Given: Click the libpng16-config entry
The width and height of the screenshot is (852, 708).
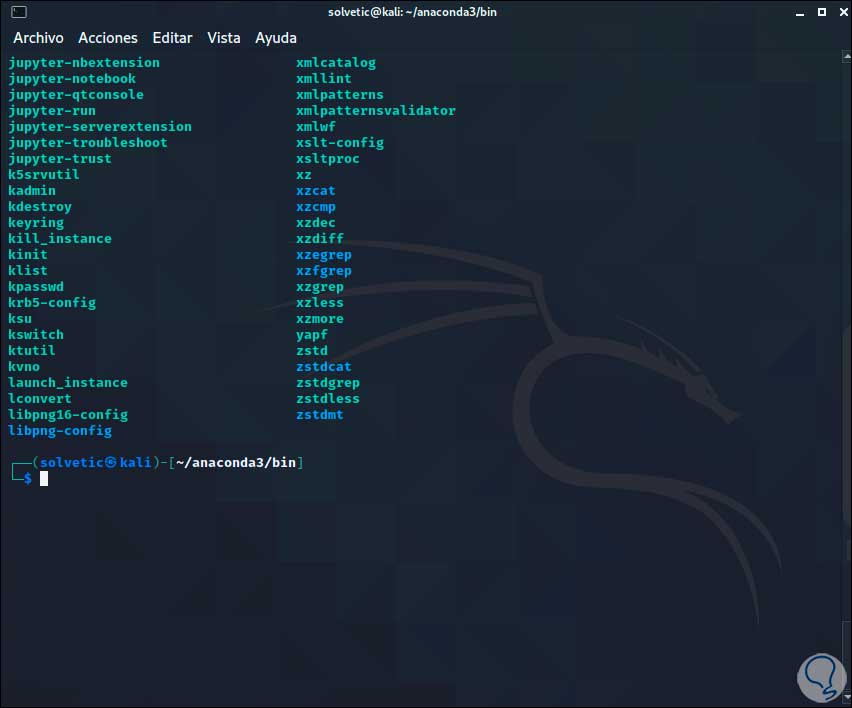Looking at the screenshot, I should click(68, 415).
